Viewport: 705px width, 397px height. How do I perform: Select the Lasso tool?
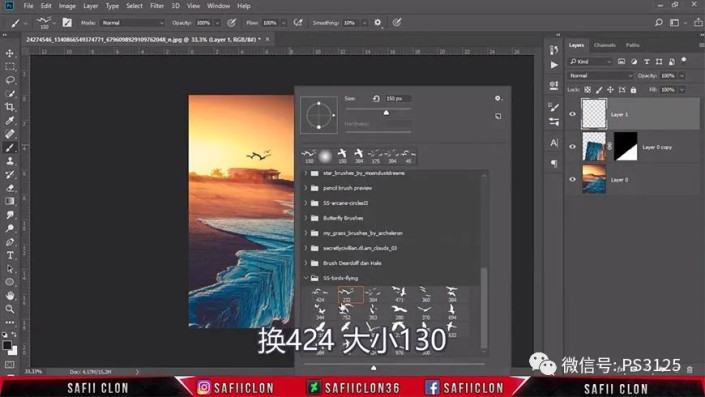(9, 80)
